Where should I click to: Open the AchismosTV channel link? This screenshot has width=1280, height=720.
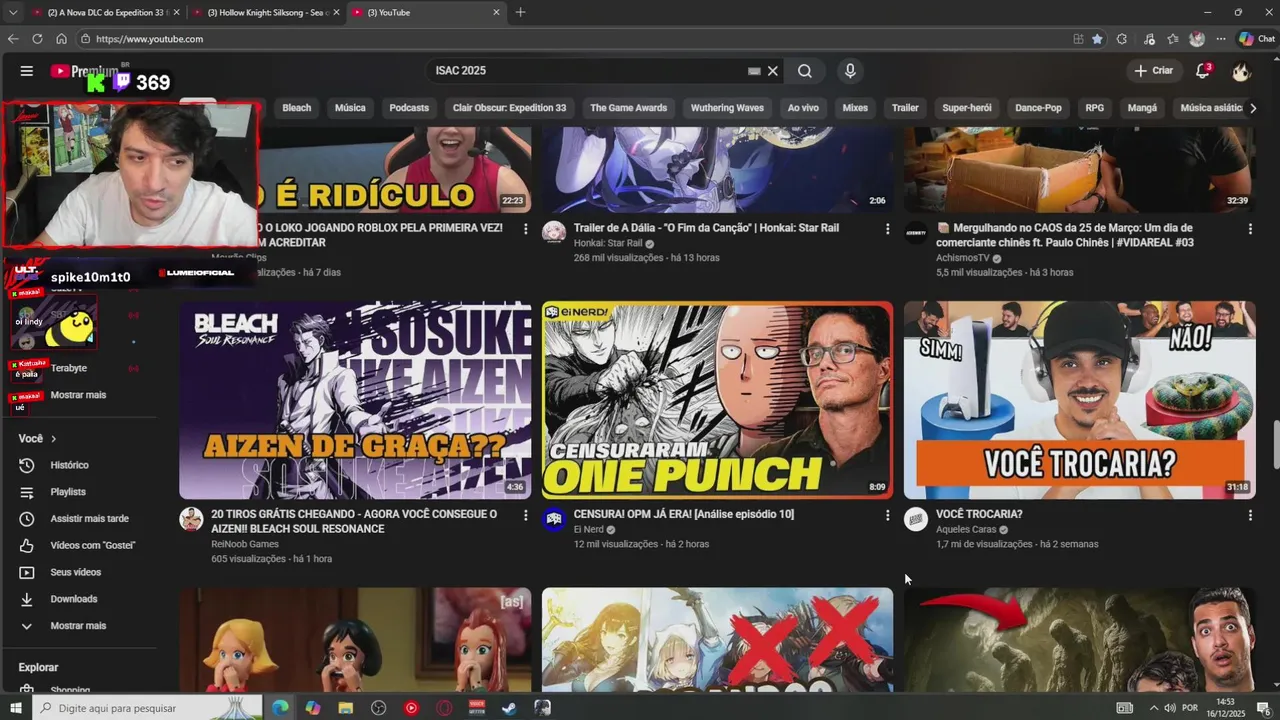963,258
